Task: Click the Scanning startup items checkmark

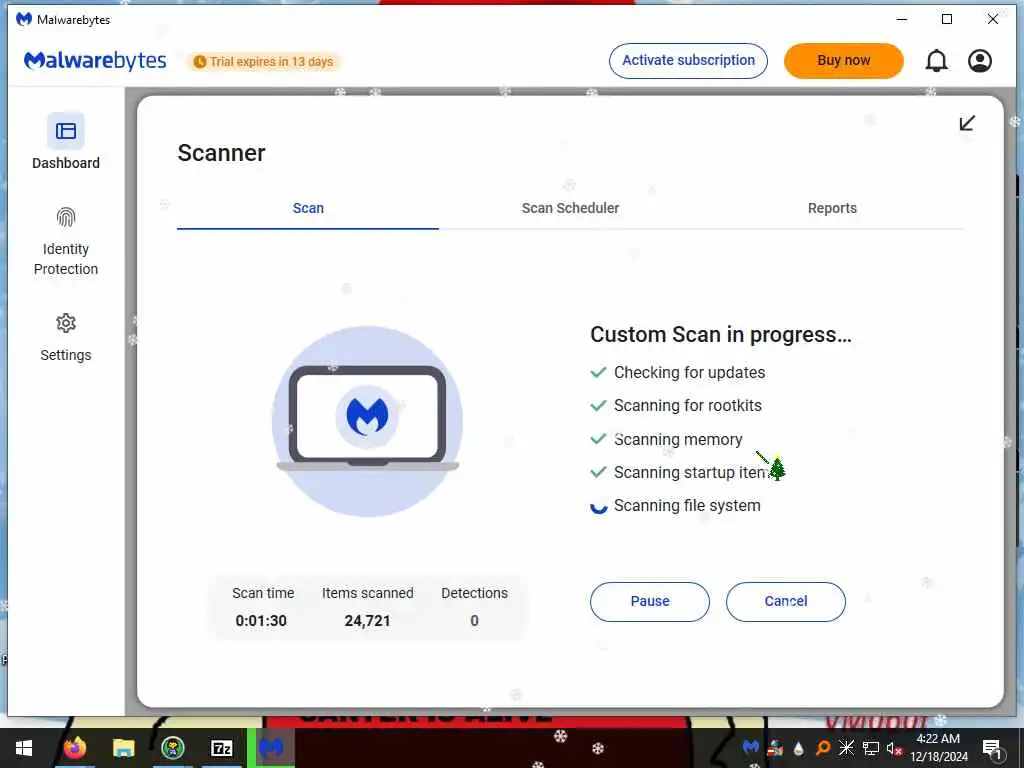Action: point(598,472)
